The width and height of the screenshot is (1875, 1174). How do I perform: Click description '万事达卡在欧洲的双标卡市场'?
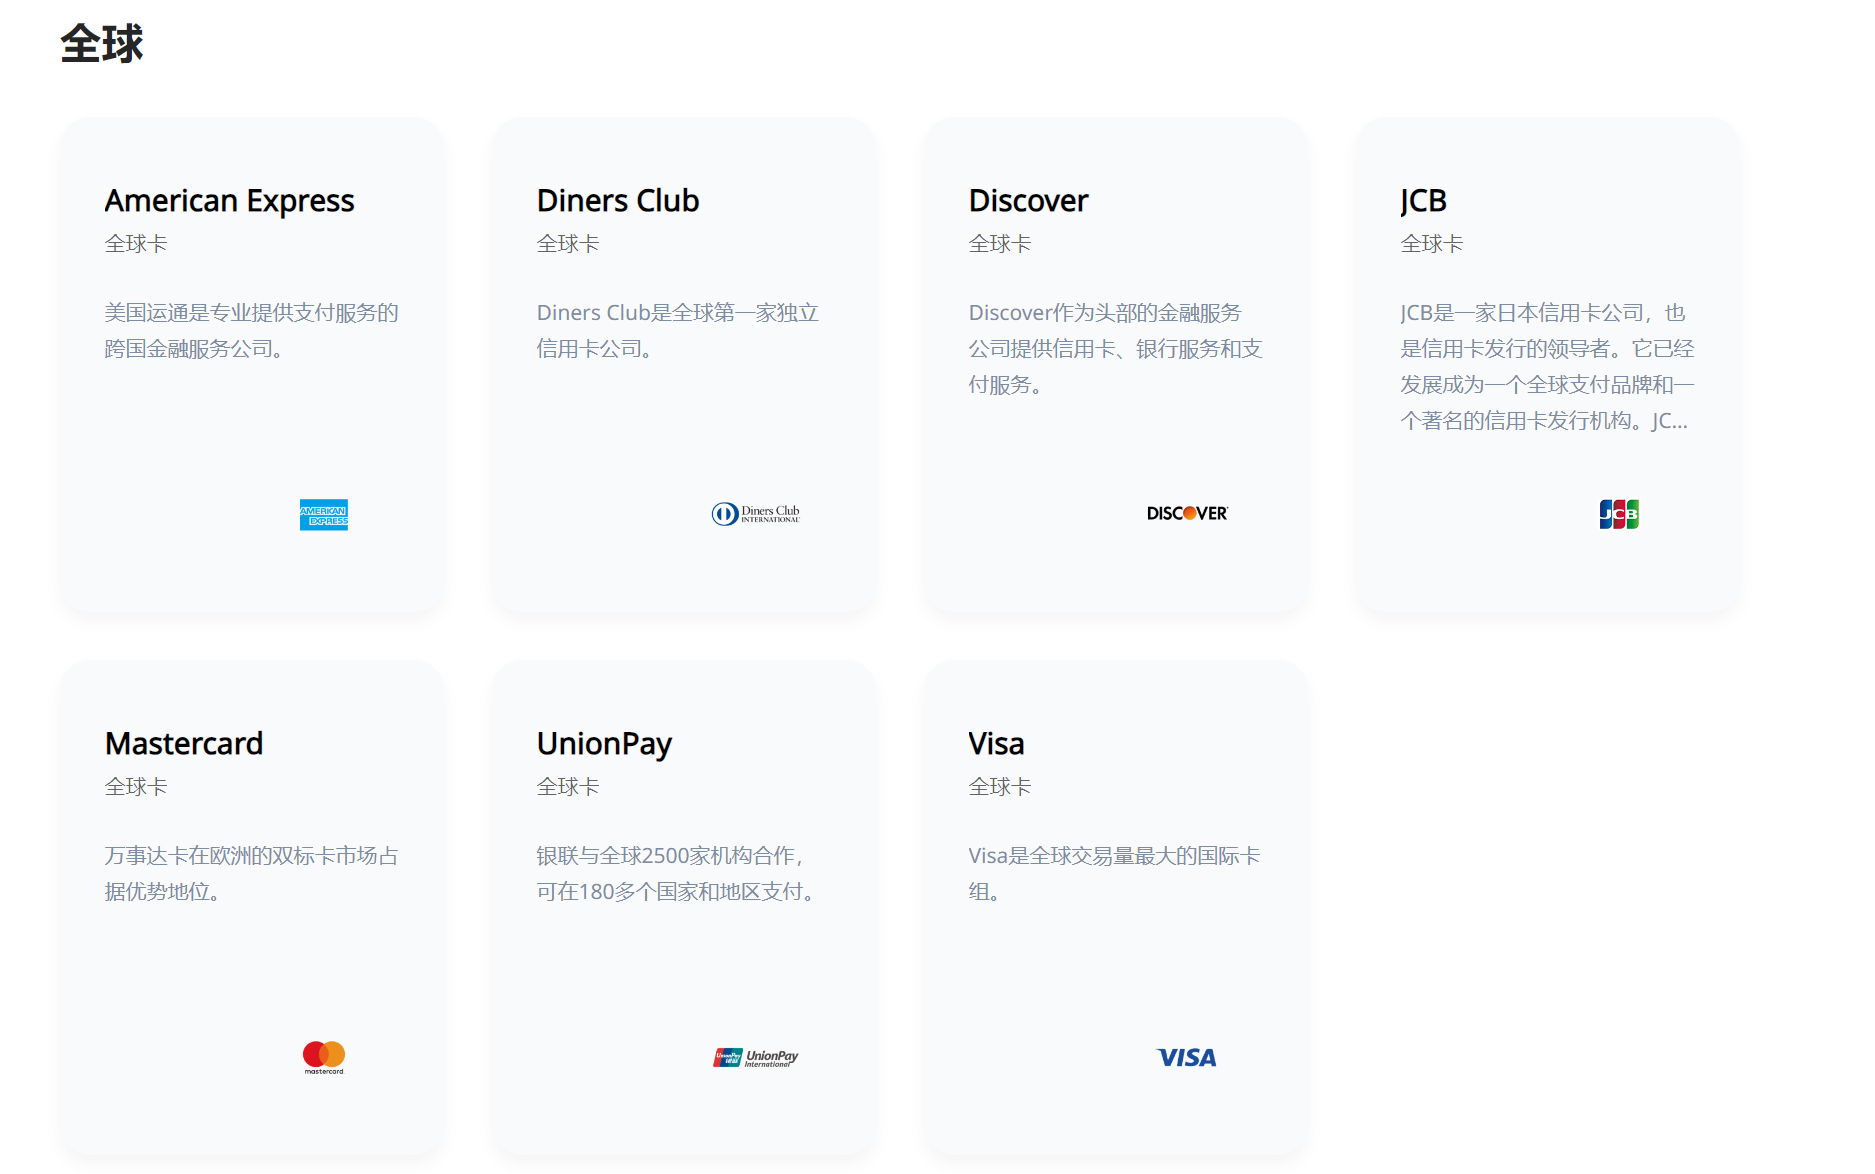tap(252, 874)
